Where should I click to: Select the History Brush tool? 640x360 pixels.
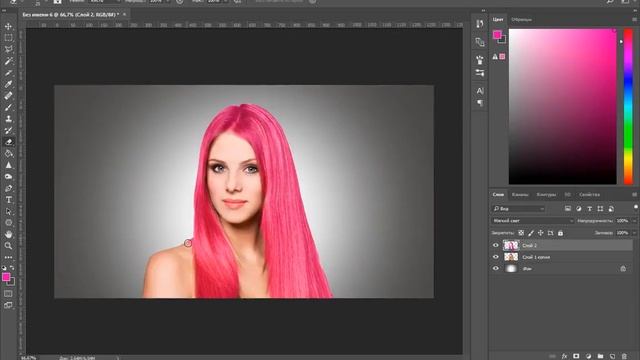8,131
